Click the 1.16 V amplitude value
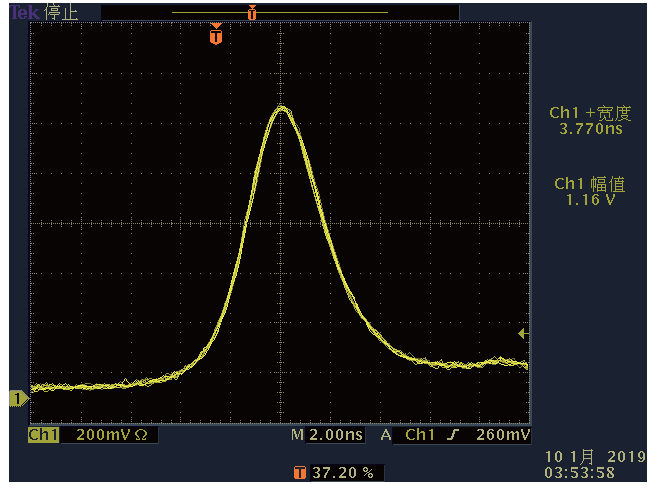The image size is (661, 494). tap(590, 199)
